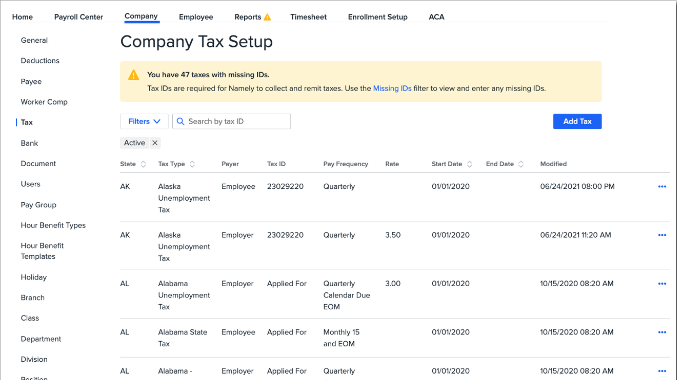
Task: Open the Home tab
Action: pyautogui.click(x=22, y=17)
